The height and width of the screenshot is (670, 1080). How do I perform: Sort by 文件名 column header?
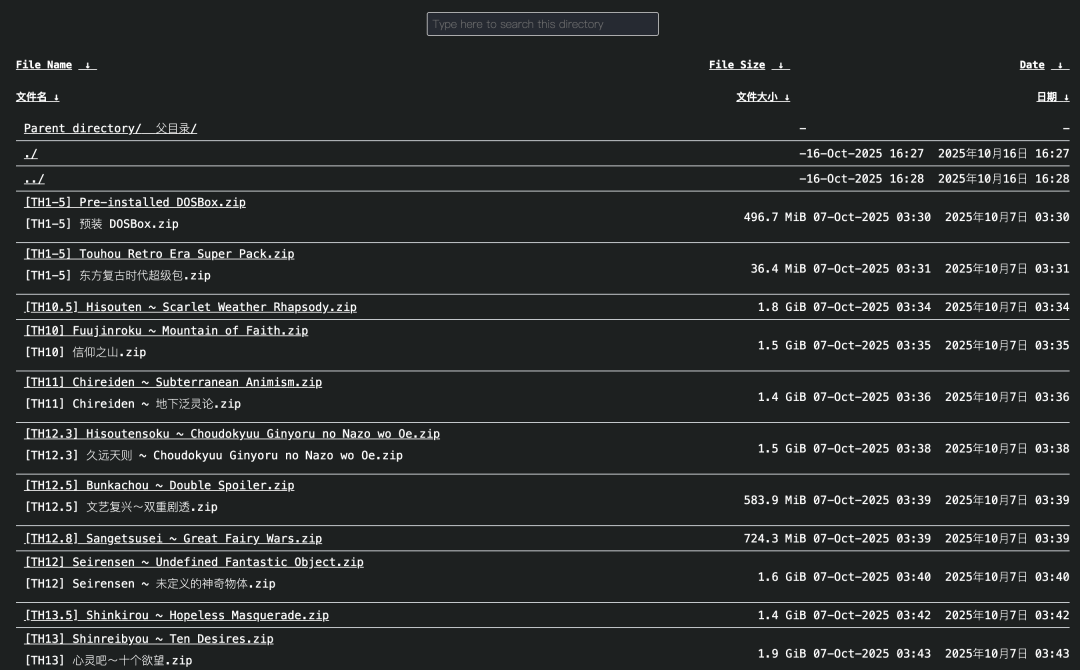37,97
